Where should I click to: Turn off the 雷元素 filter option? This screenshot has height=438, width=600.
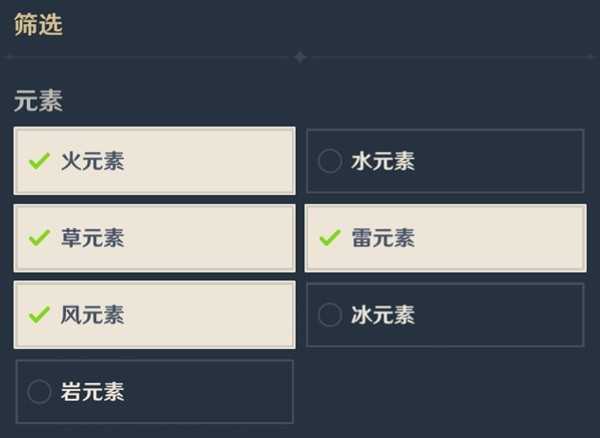(445, 238)
